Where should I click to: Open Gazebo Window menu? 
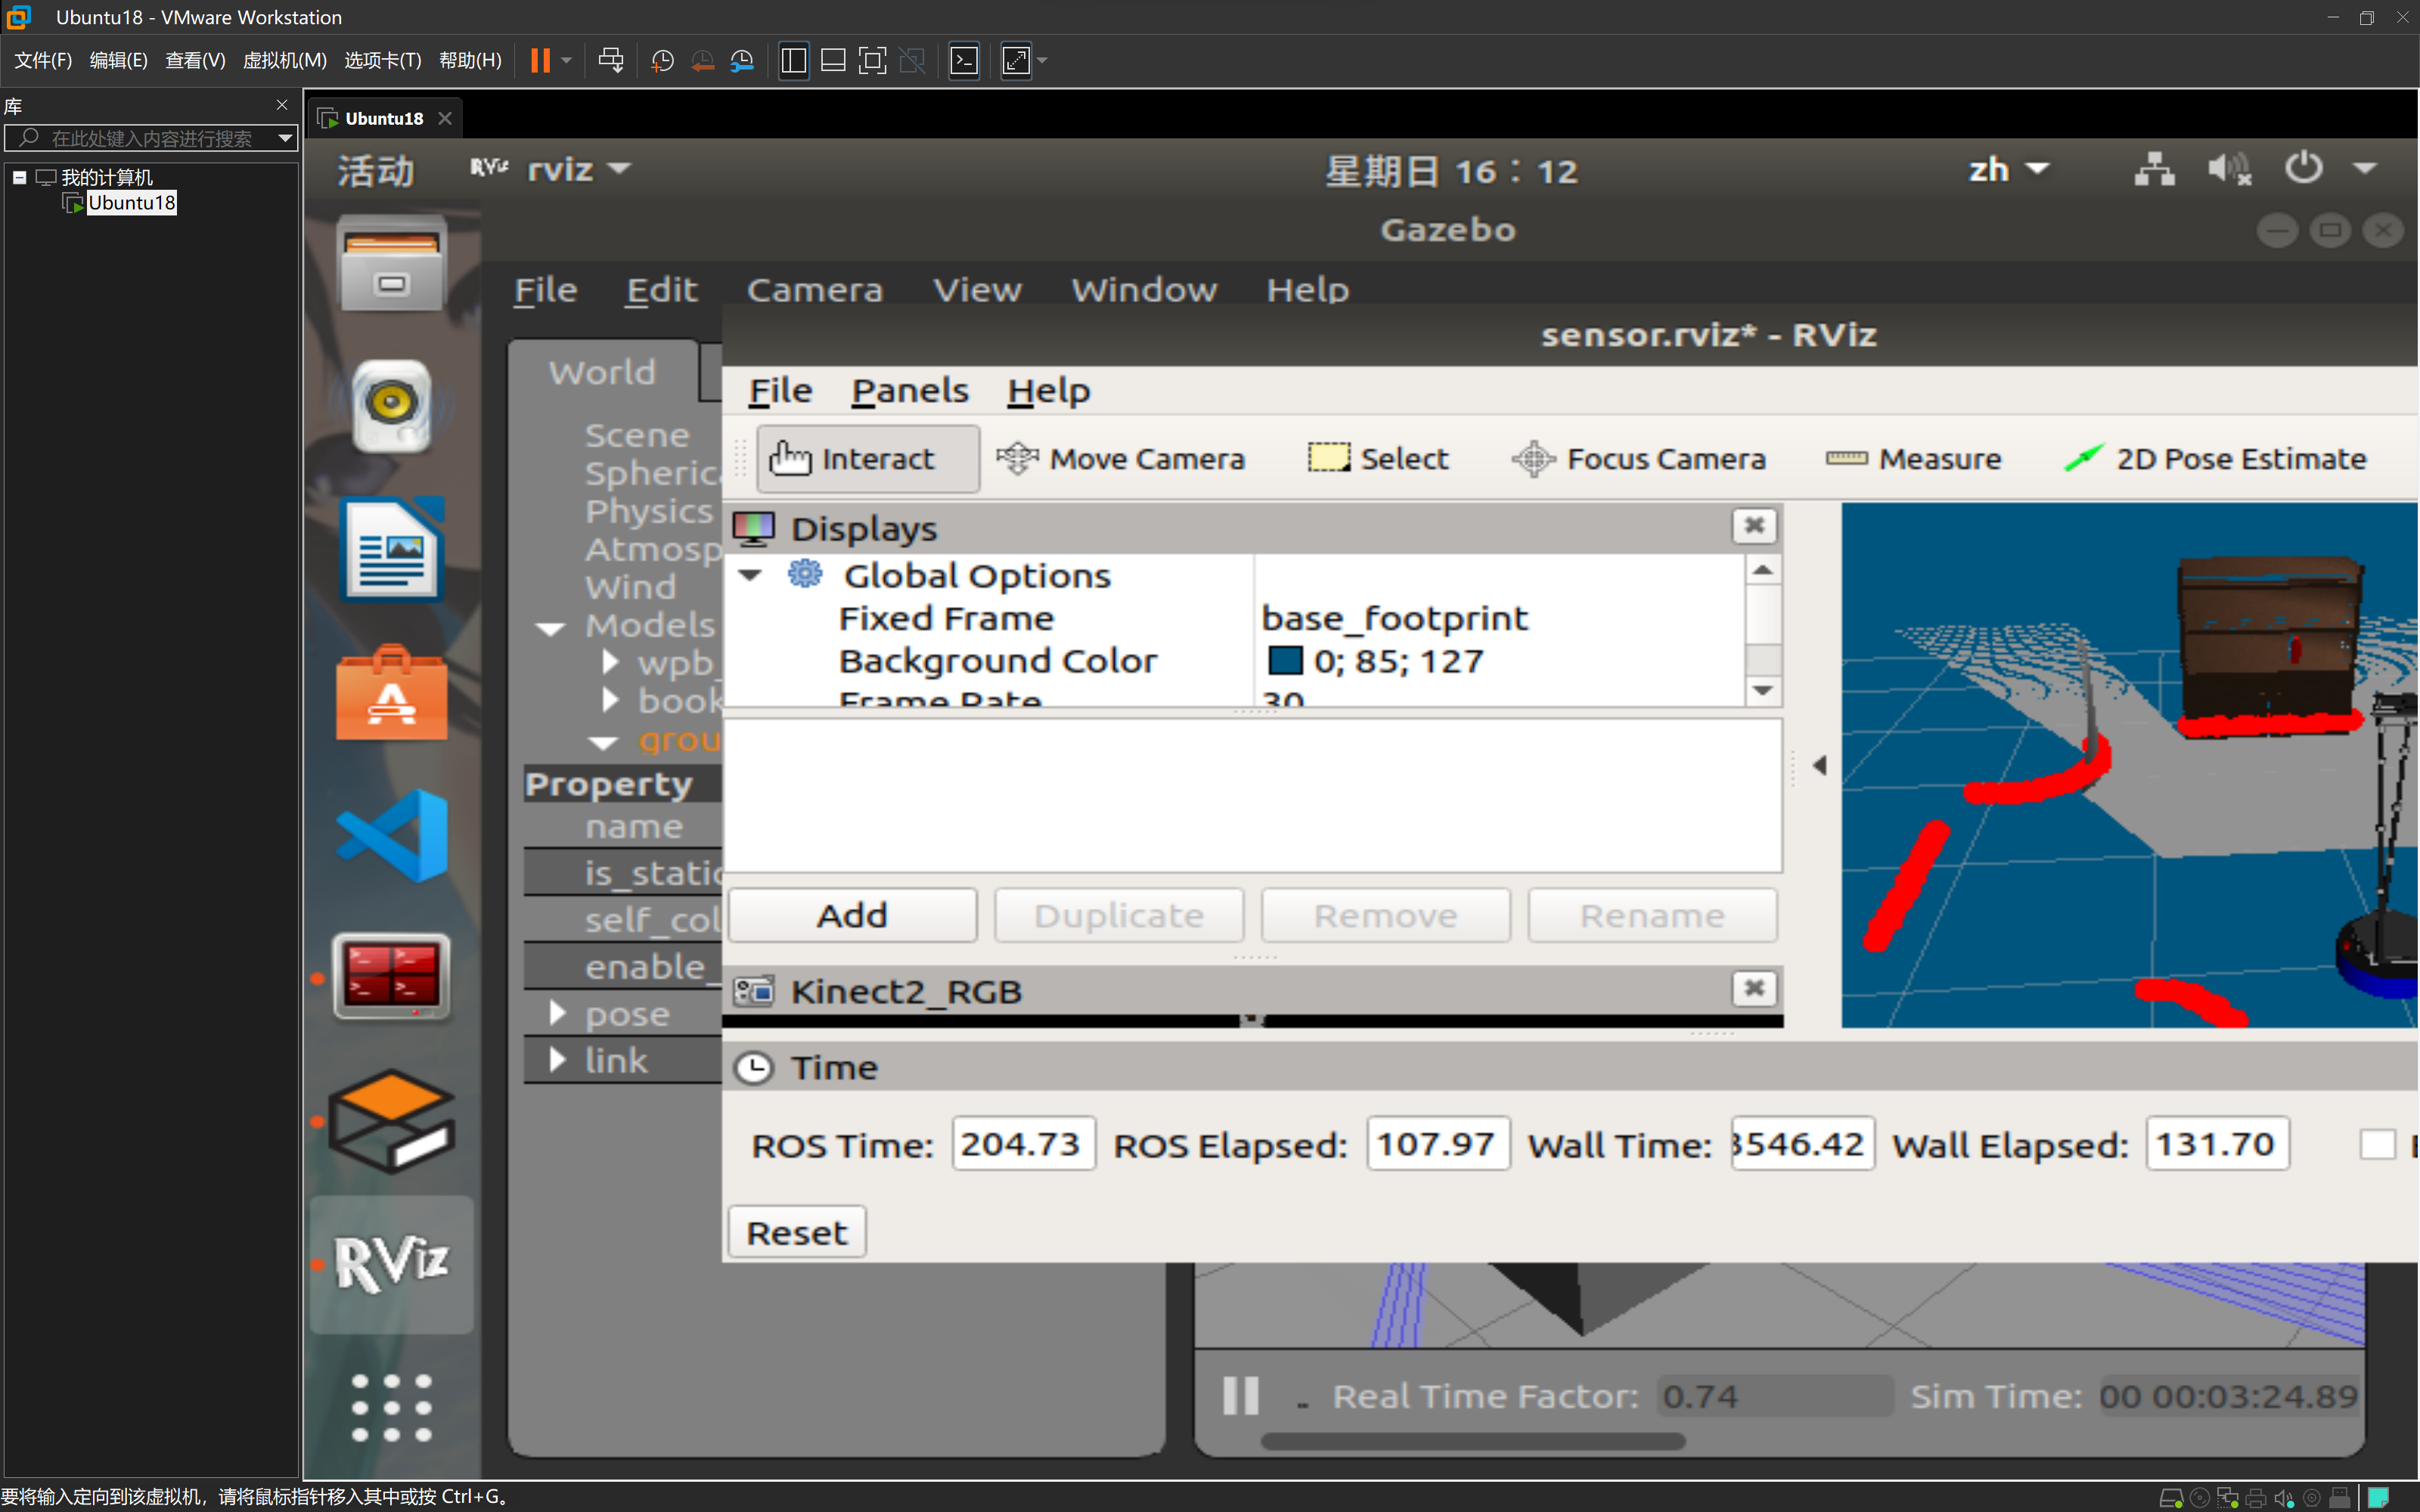pos(1144,290)
